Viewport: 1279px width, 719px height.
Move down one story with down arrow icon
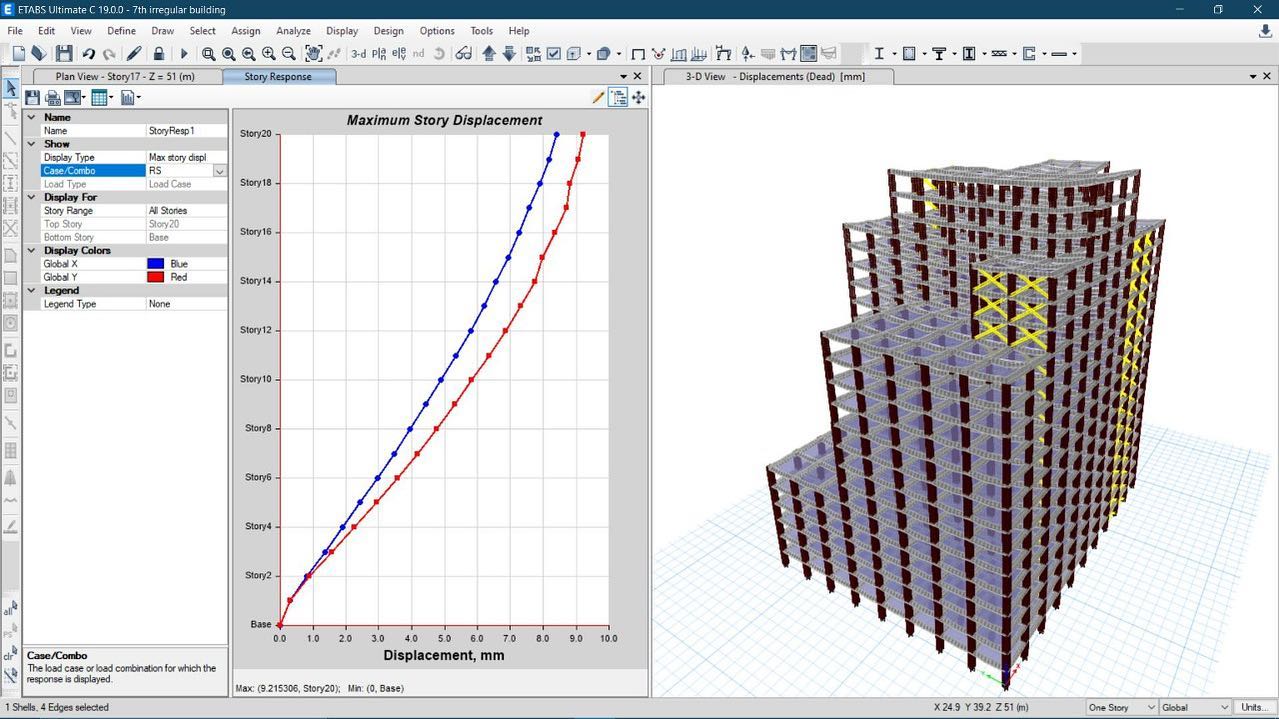click(x=509, y=54)
